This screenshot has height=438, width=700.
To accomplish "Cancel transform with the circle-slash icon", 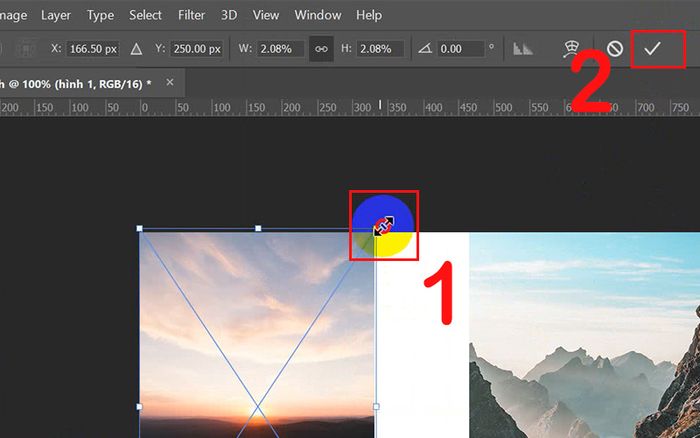I will (x=615, y=48).
